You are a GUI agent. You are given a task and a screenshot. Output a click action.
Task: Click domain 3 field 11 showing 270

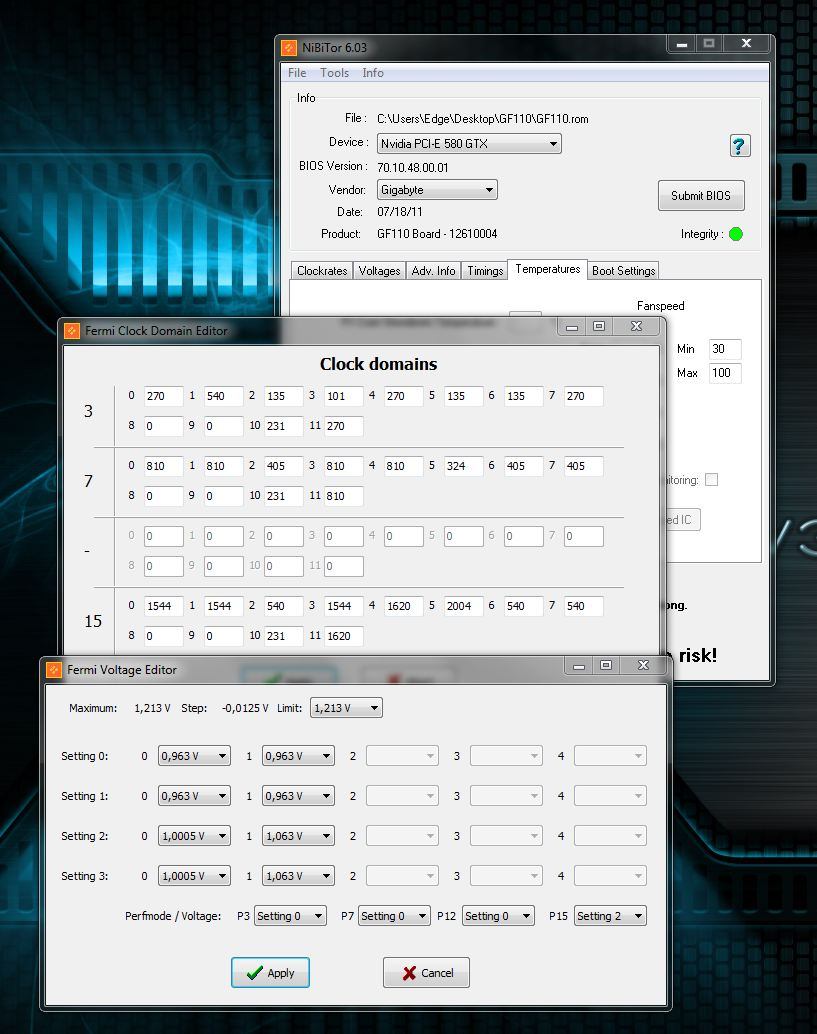(x=344, y=426)
